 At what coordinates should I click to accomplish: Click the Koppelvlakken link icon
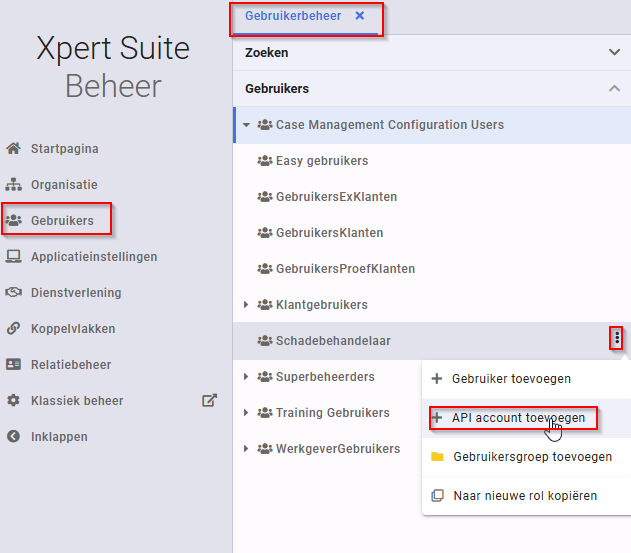coord(13,328)
